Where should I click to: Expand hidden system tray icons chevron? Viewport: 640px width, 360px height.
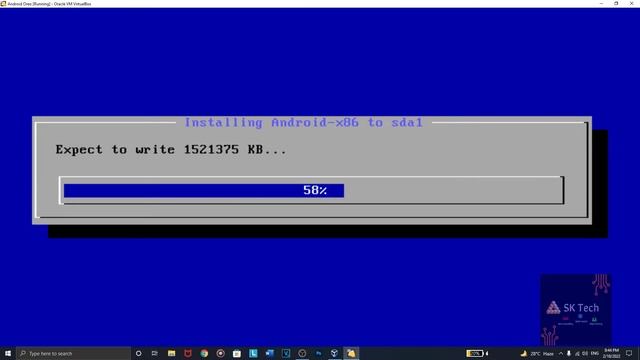click(561, 353)
